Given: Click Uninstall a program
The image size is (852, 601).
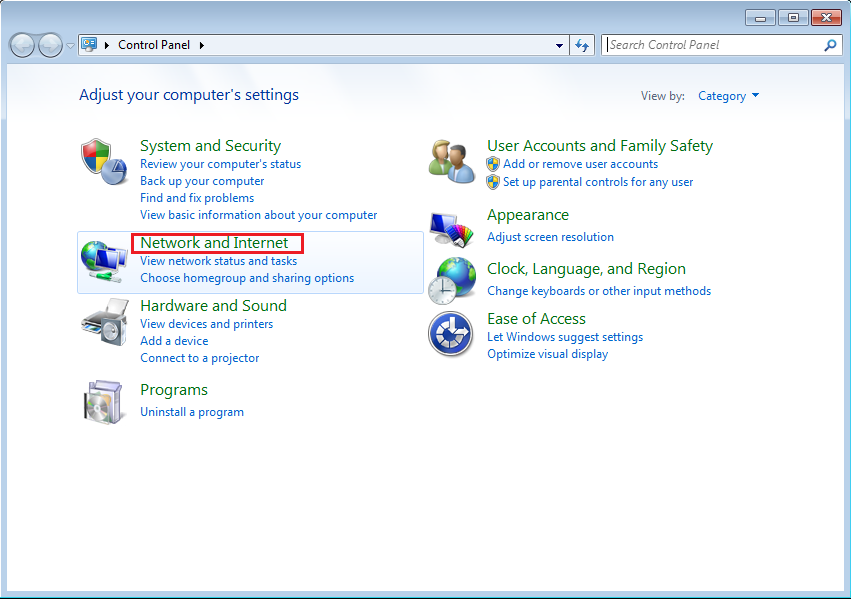Looking at the screenshot, I should point(192,411).
